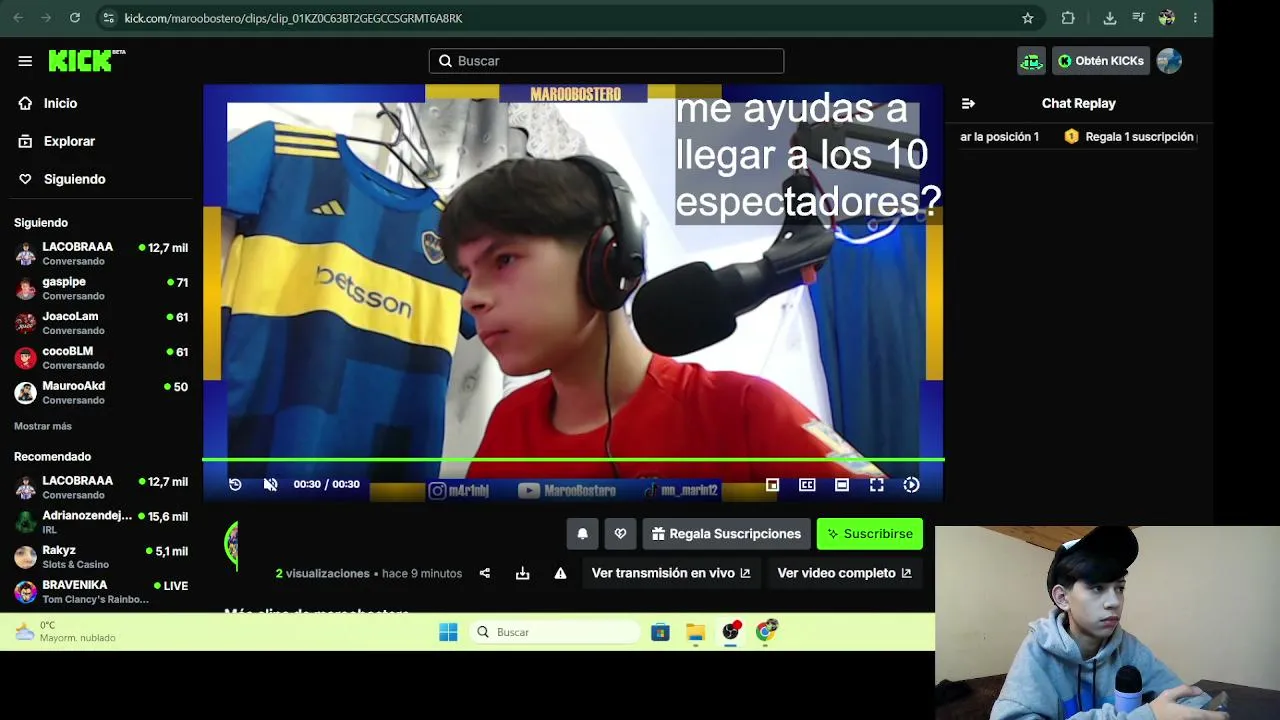1280x720 pixels.
Task: Open LACOBRAAA channel under Siguiendo
Action: [x=101, y=254]
